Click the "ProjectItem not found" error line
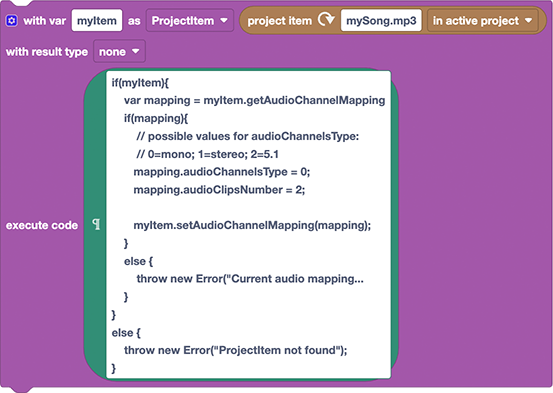Image resolution: width=553 pixels, height=393 pixels. click(236, 350)
